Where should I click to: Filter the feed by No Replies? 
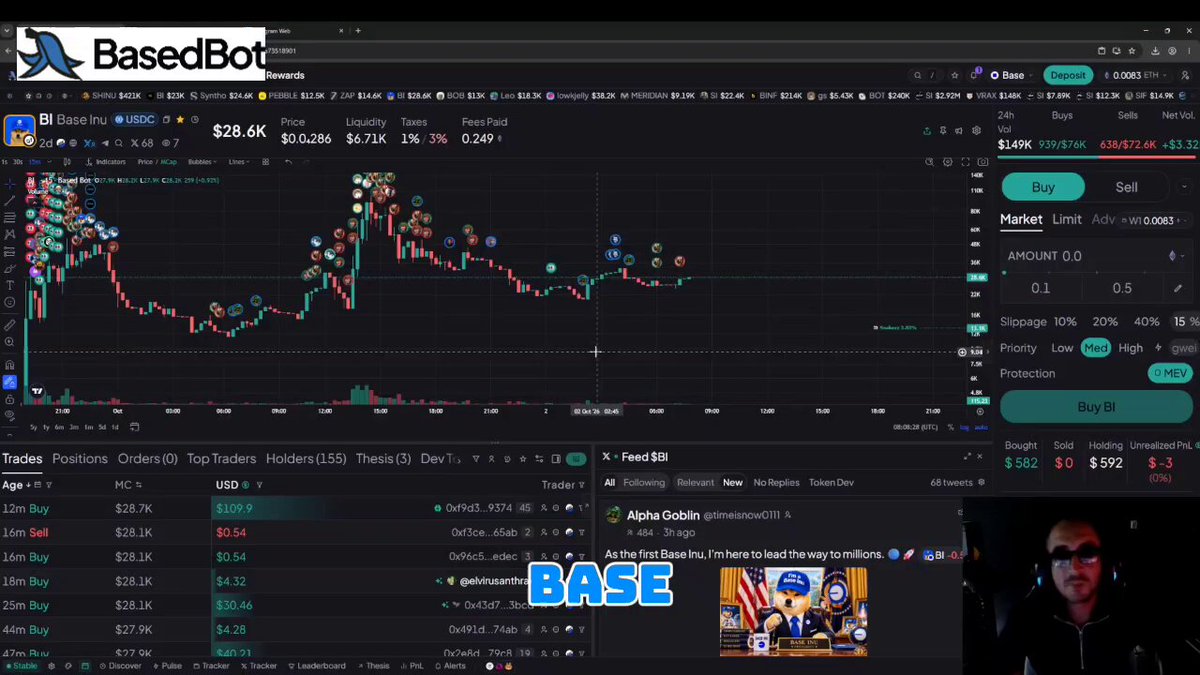pyautogui.click(x=776, y=482)
